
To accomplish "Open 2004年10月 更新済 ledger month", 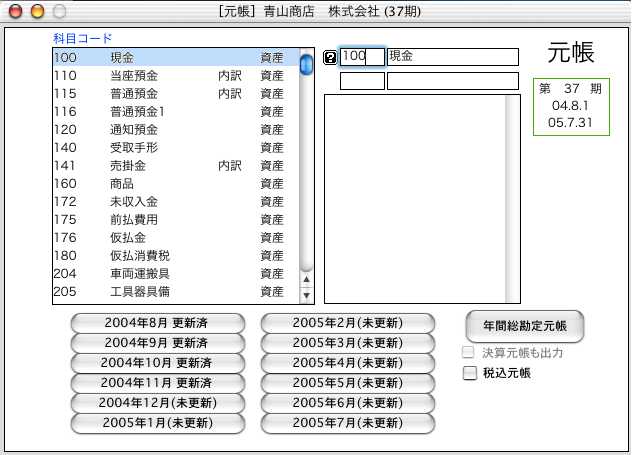I will 157,362.
